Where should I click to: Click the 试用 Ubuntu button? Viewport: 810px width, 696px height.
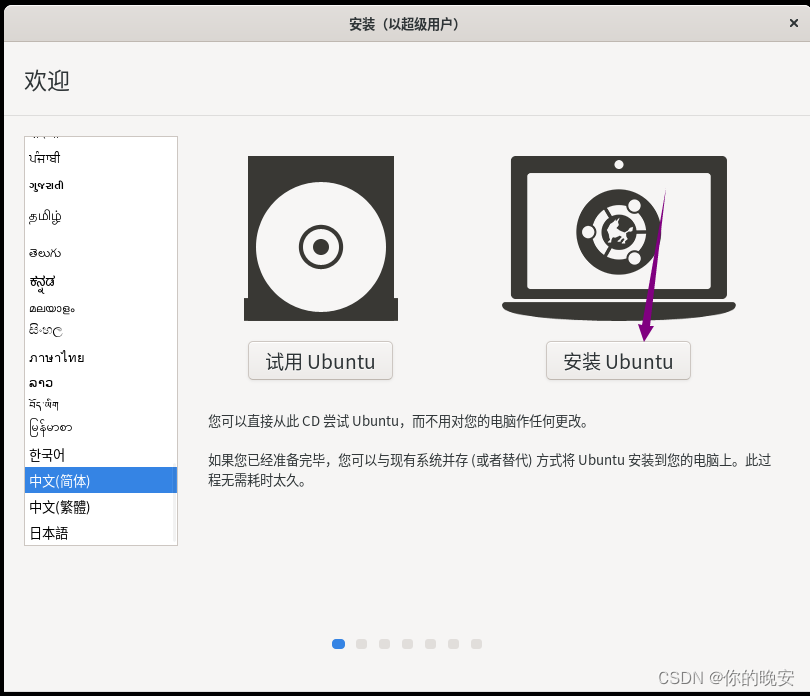[320, 361]
